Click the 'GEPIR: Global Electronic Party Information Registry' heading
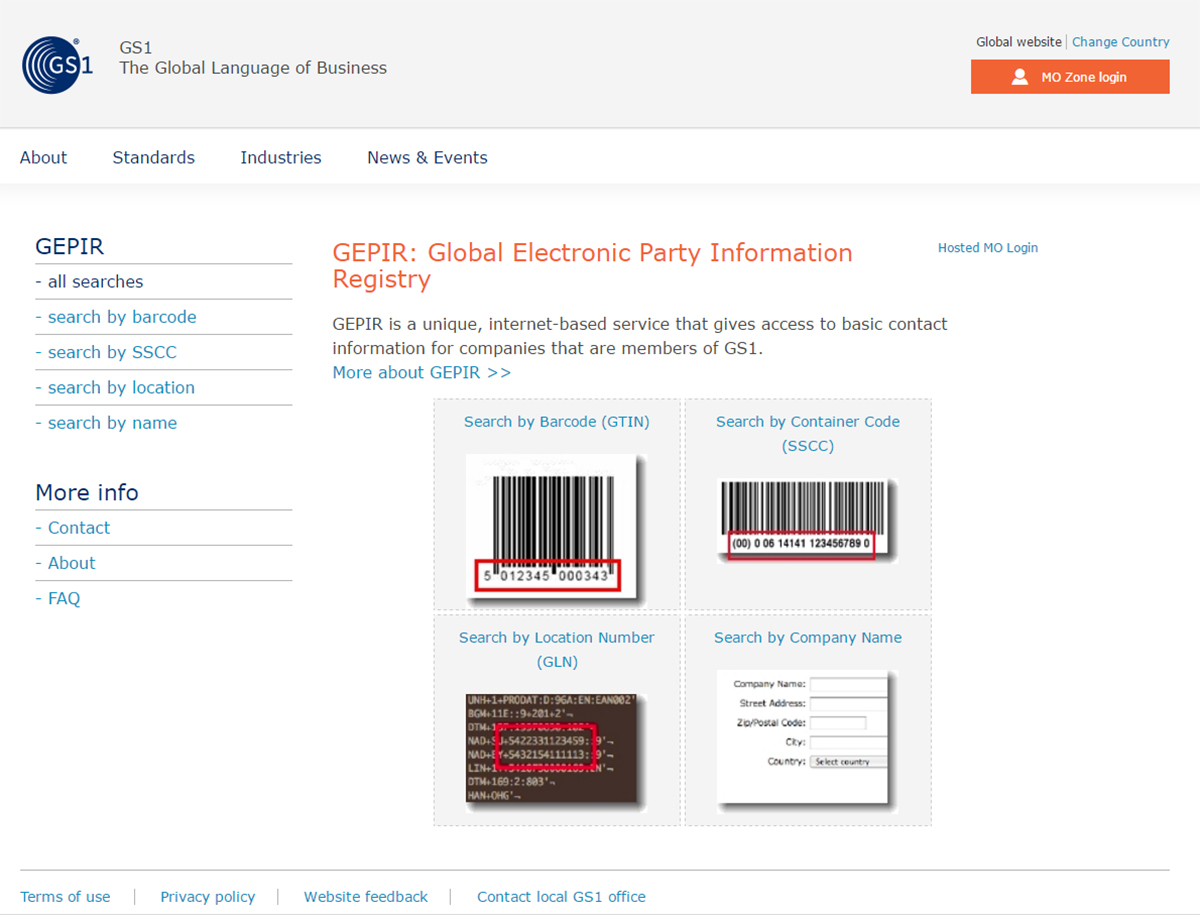Screen dimensions: 1200x915 pos(593,265)
